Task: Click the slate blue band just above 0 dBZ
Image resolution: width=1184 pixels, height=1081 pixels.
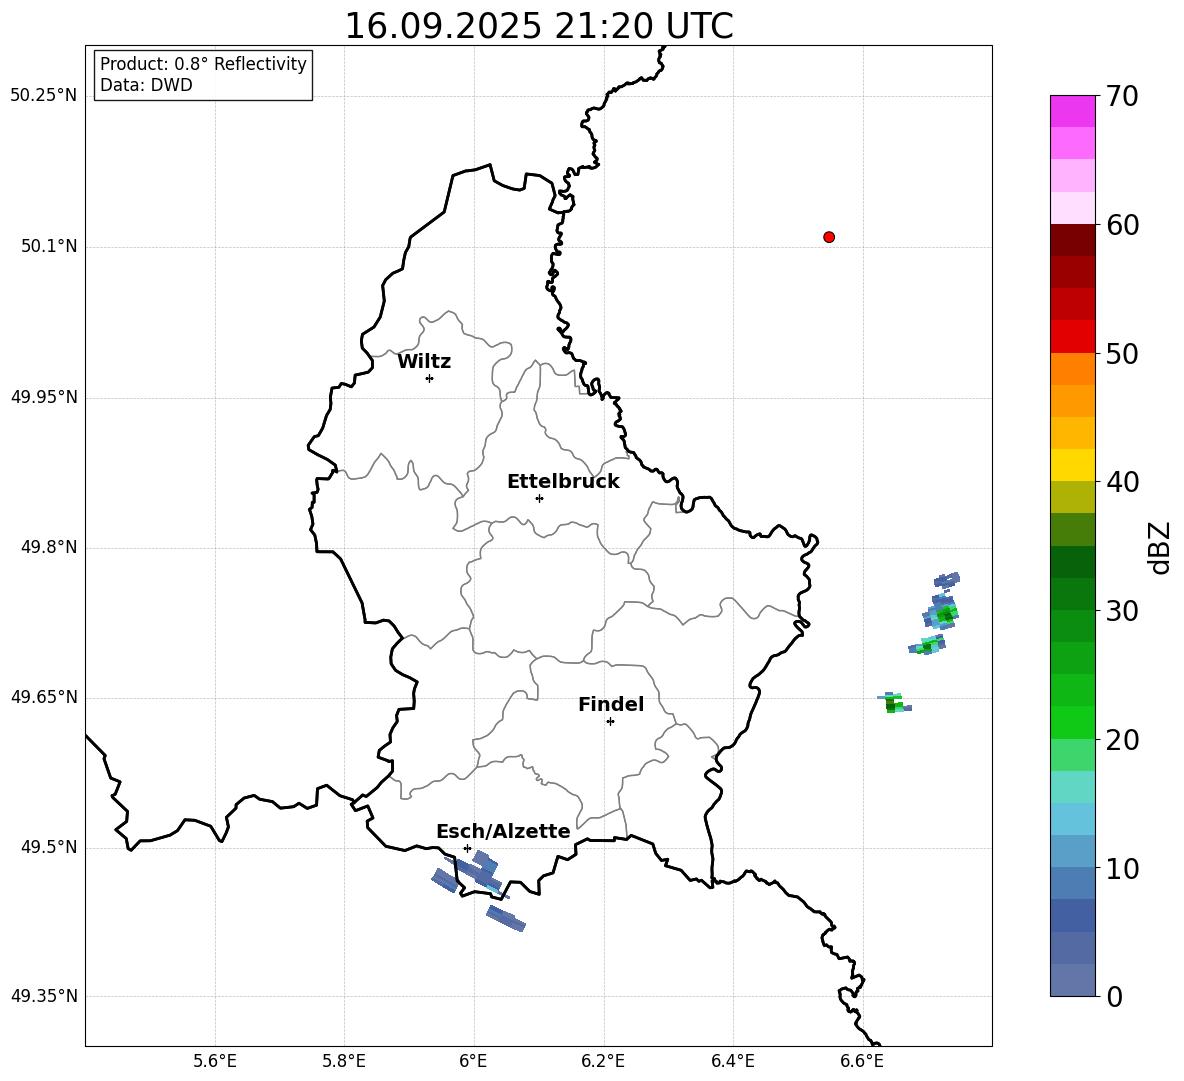Action: [1072, 980]
